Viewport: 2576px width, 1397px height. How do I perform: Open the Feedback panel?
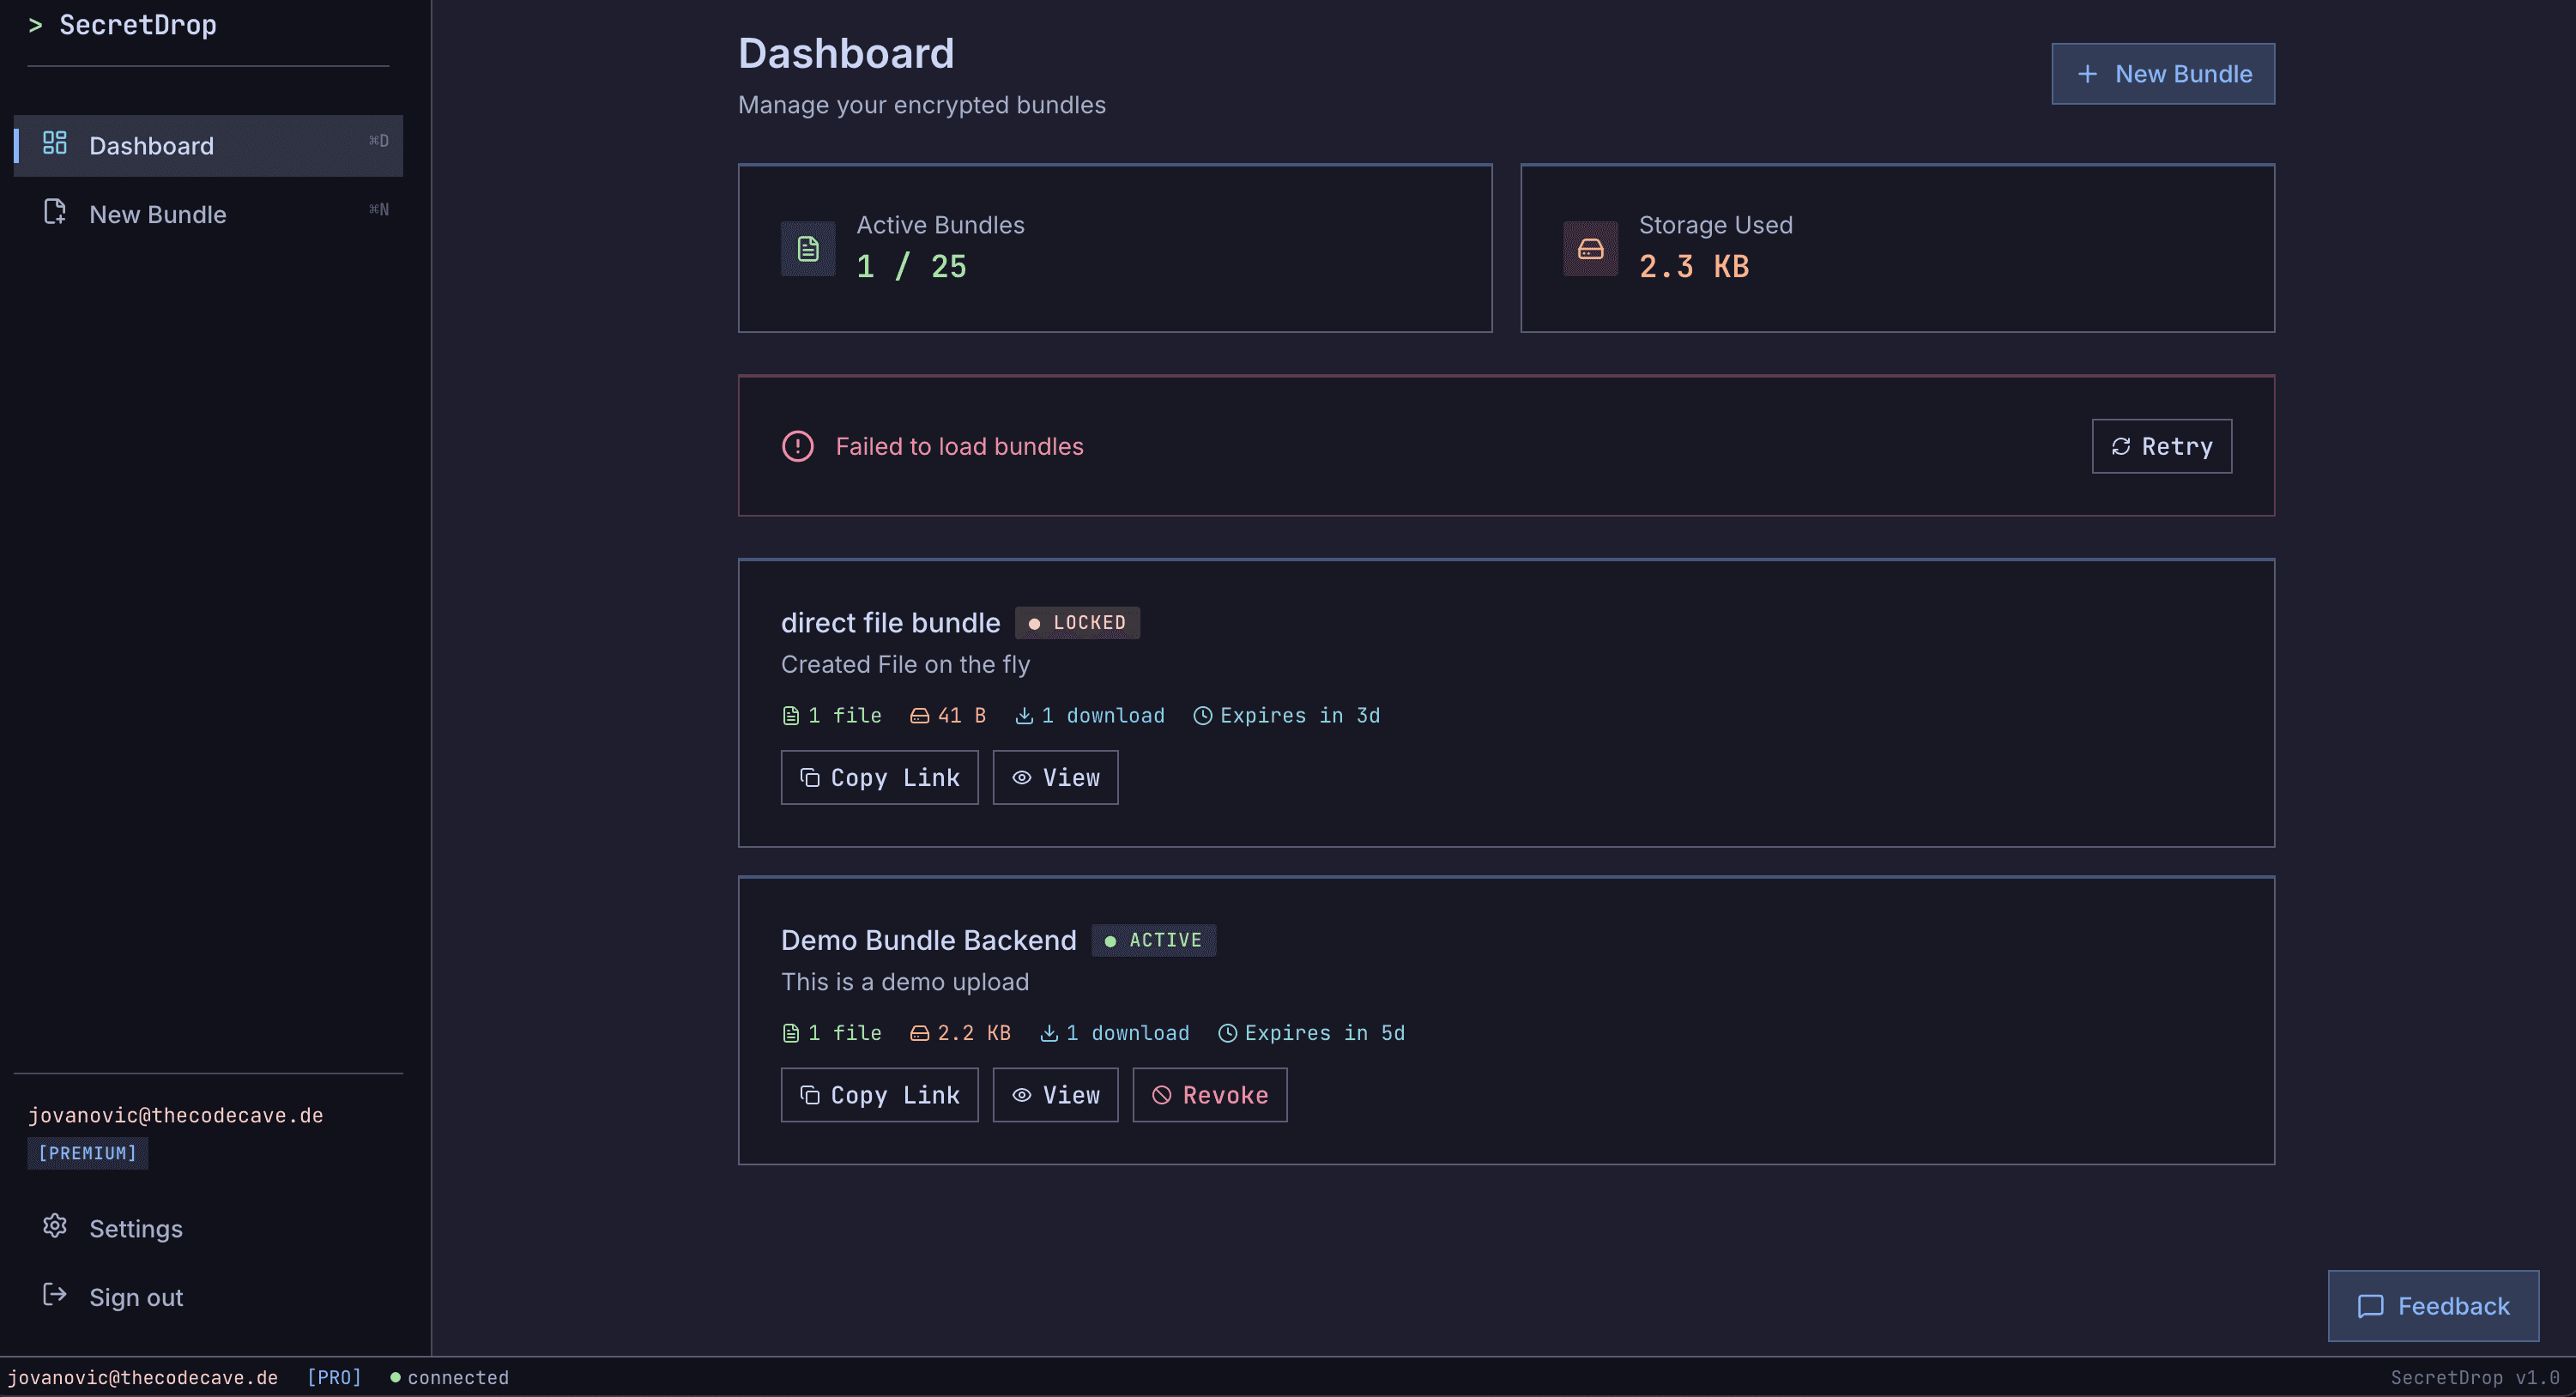point(2433,1305)
